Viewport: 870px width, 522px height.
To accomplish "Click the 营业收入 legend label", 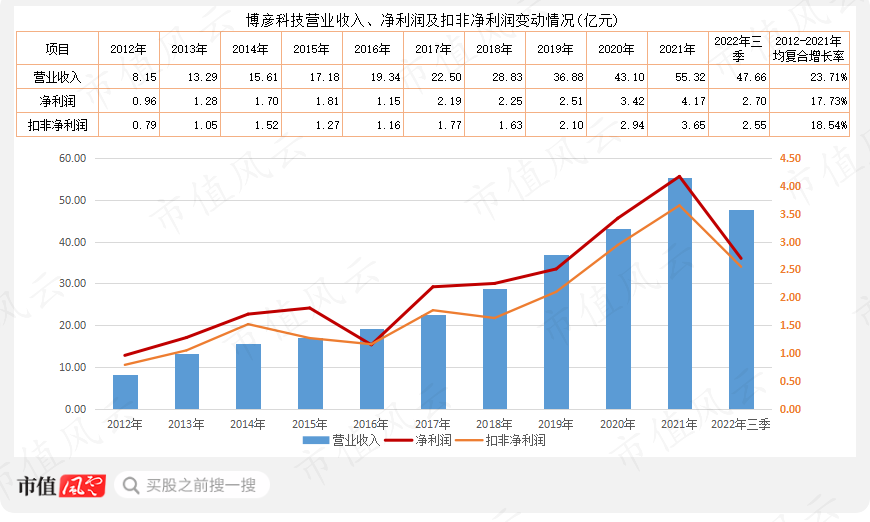I will pyautogui.click(x=356, y=440).
